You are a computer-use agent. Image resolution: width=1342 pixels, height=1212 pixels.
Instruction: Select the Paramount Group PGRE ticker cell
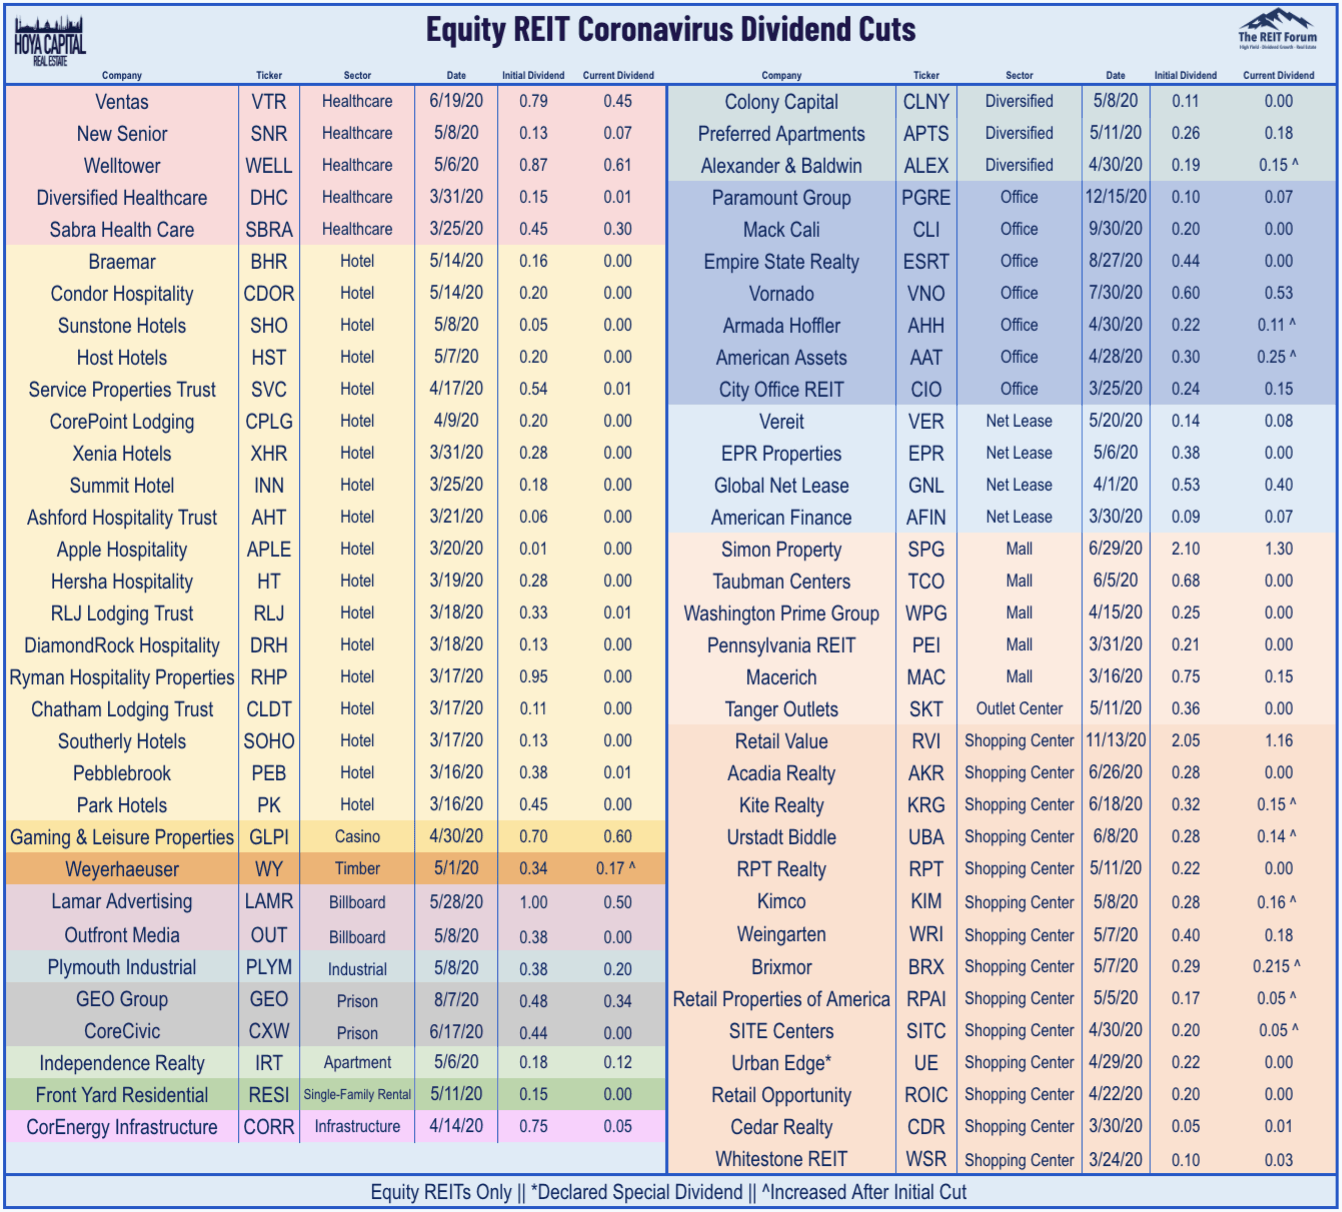pyautogui.click(x=926, y=198)
